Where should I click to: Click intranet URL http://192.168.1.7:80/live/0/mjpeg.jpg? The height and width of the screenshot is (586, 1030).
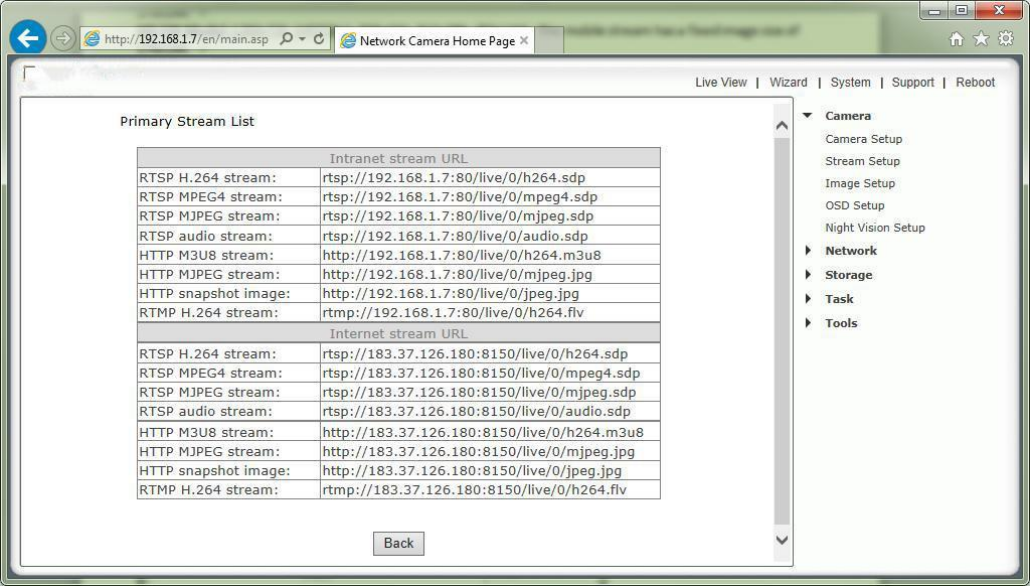457,274
